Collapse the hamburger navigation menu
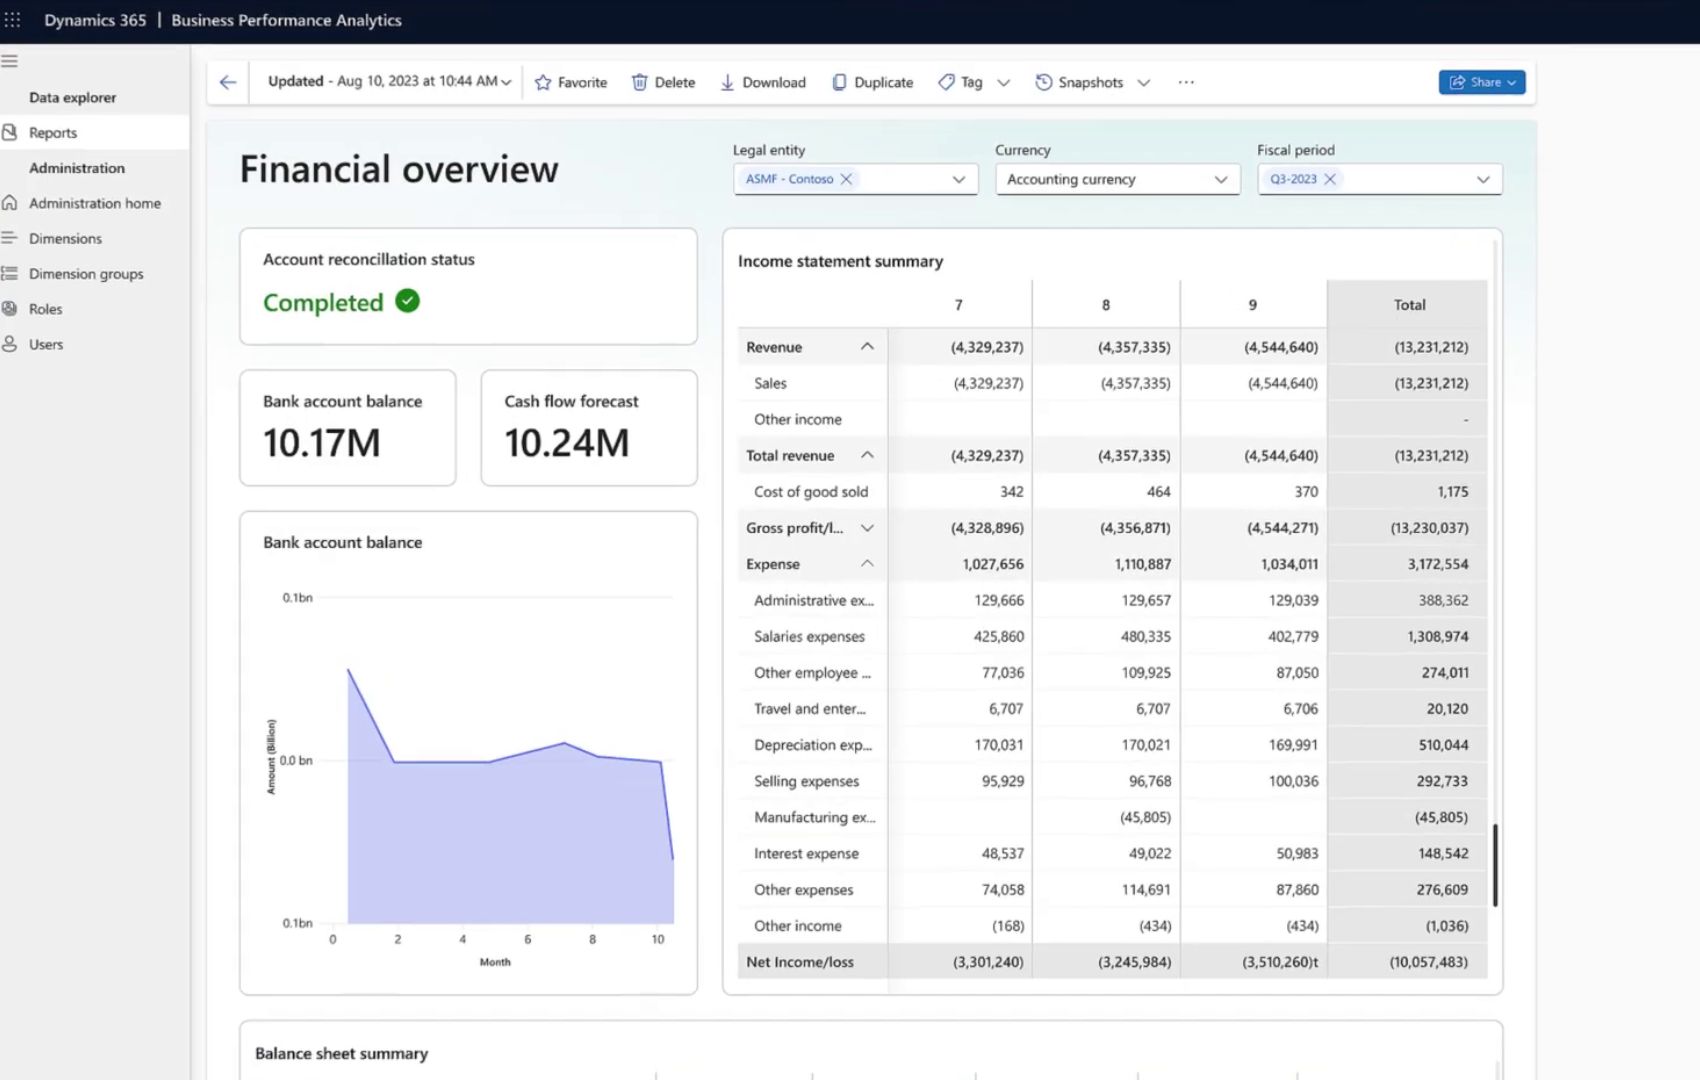The width and height of the screenshot is (1700, 1080). pos(10,61)
